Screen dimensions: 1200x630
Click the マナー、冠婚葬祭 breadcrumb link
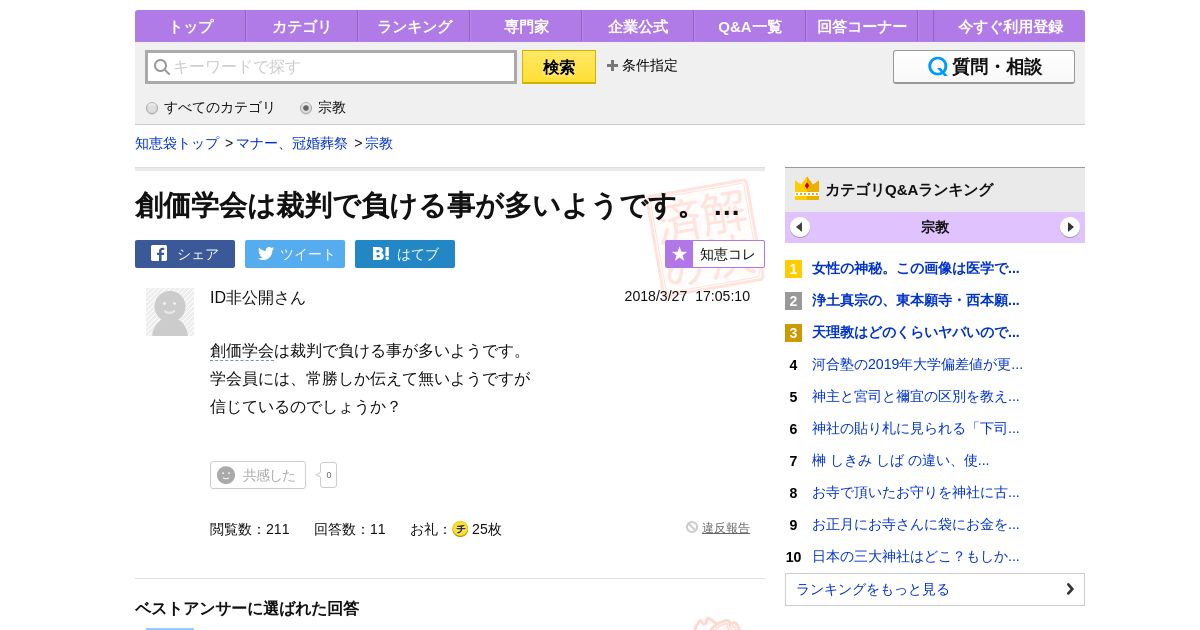292,143
